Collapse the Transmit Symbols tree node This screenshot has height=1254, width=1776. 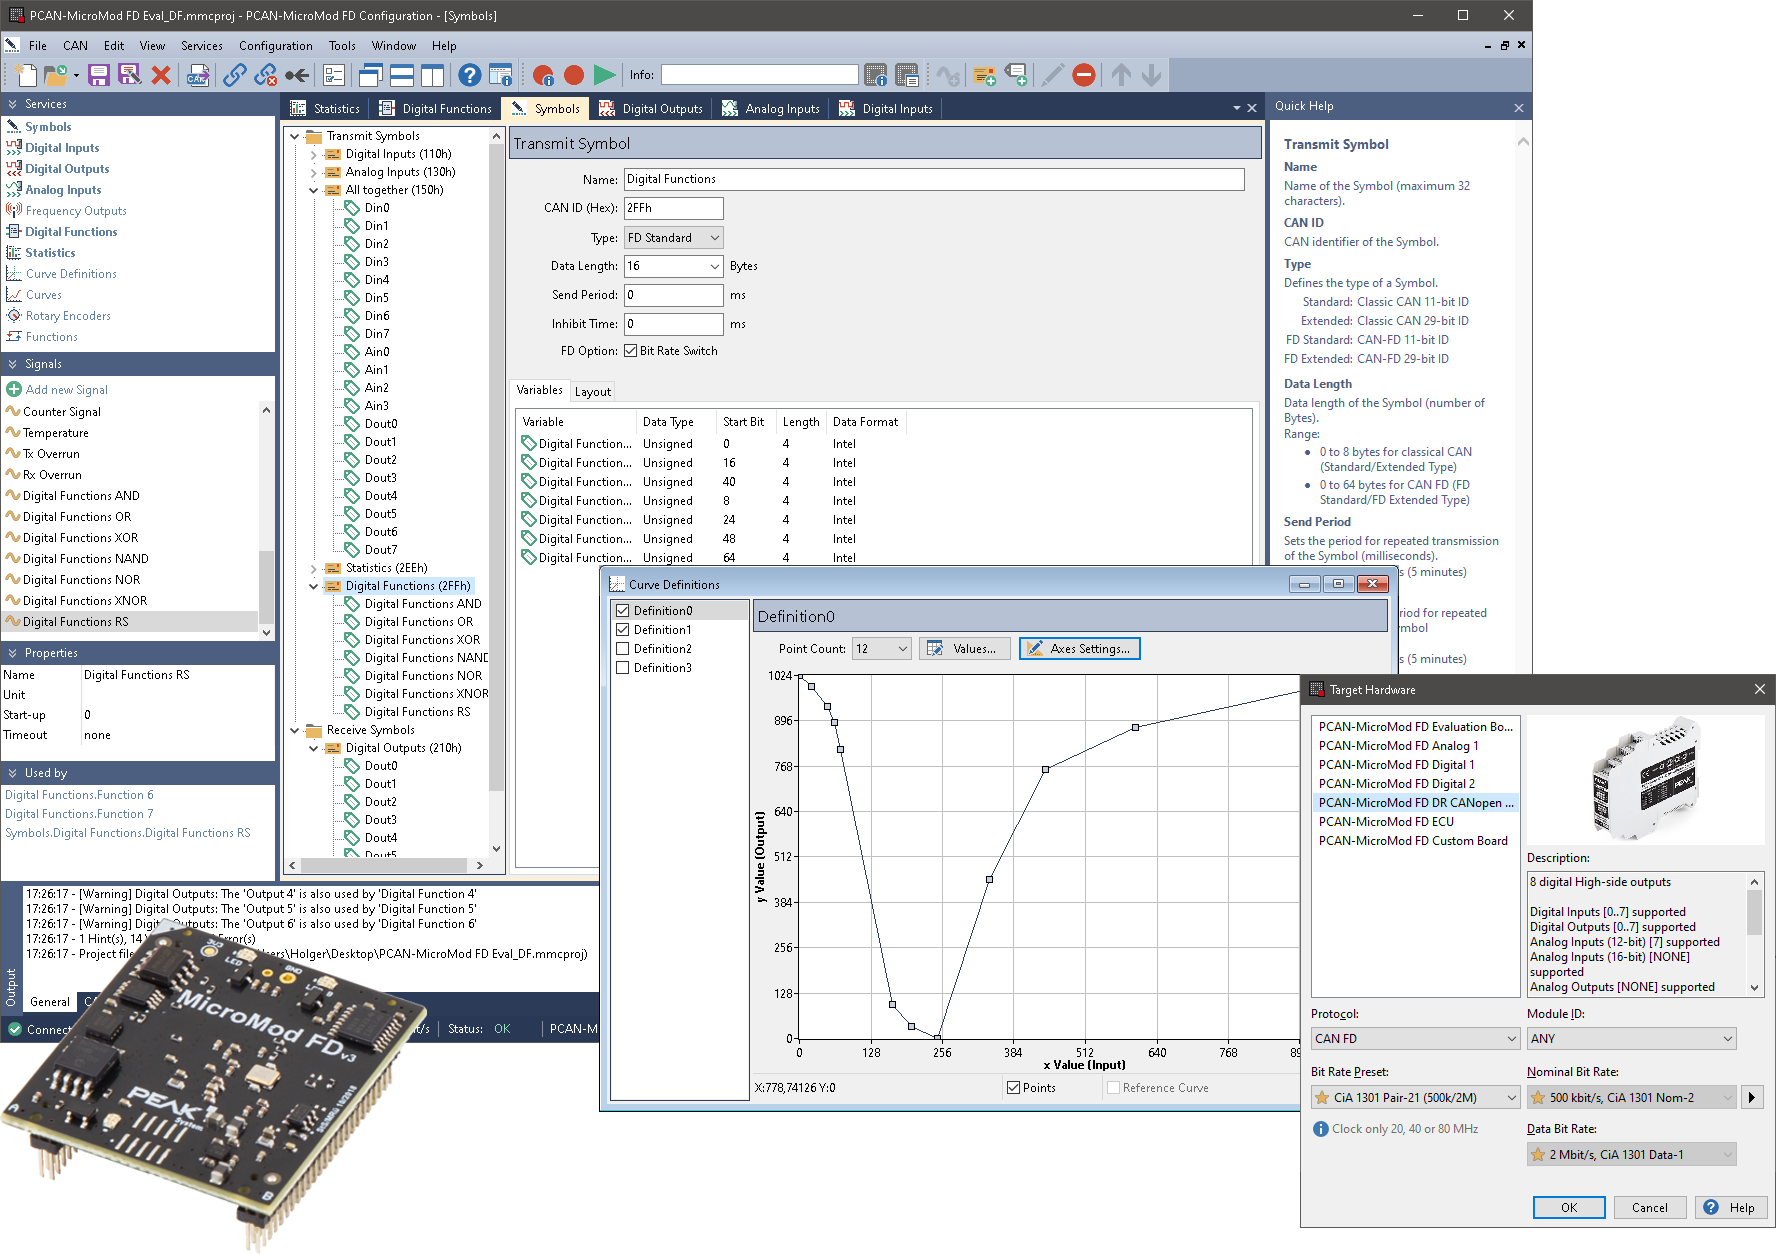coord(295,136)
